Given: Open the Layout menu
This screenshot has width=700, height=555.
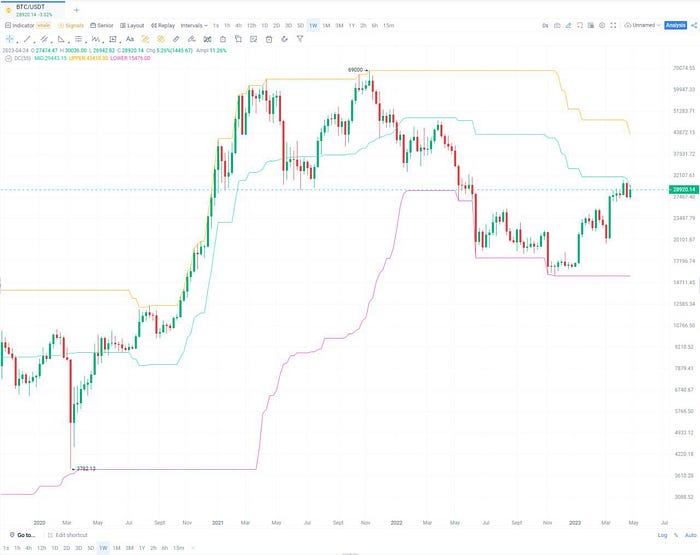Looking at the screenshot, I should (132, 25).
